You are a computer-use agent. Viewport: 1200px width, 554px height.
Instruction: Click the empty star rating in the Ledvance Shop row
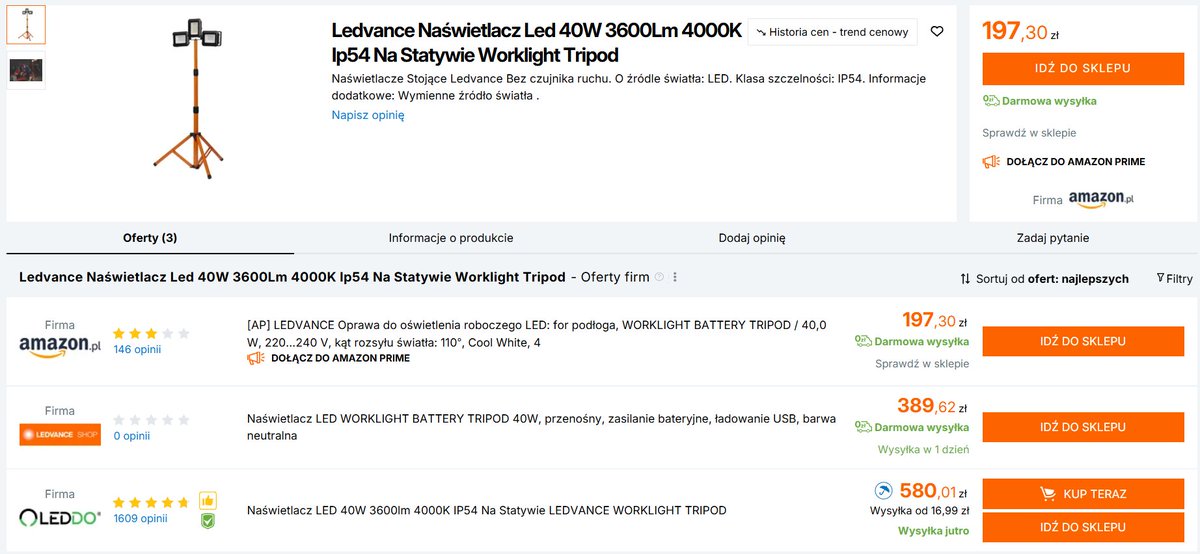point(150,420)
